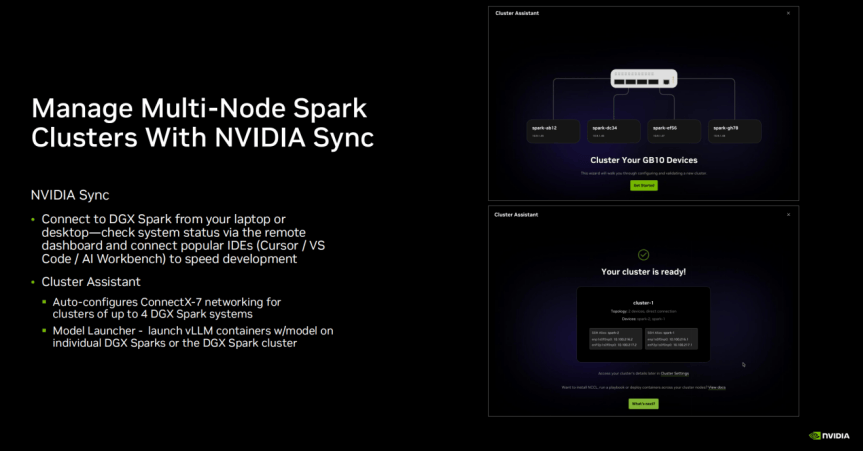The height and width of the screenshot is (451, 864).
Task: Click the What's next? button
Action: coord(644,404)
